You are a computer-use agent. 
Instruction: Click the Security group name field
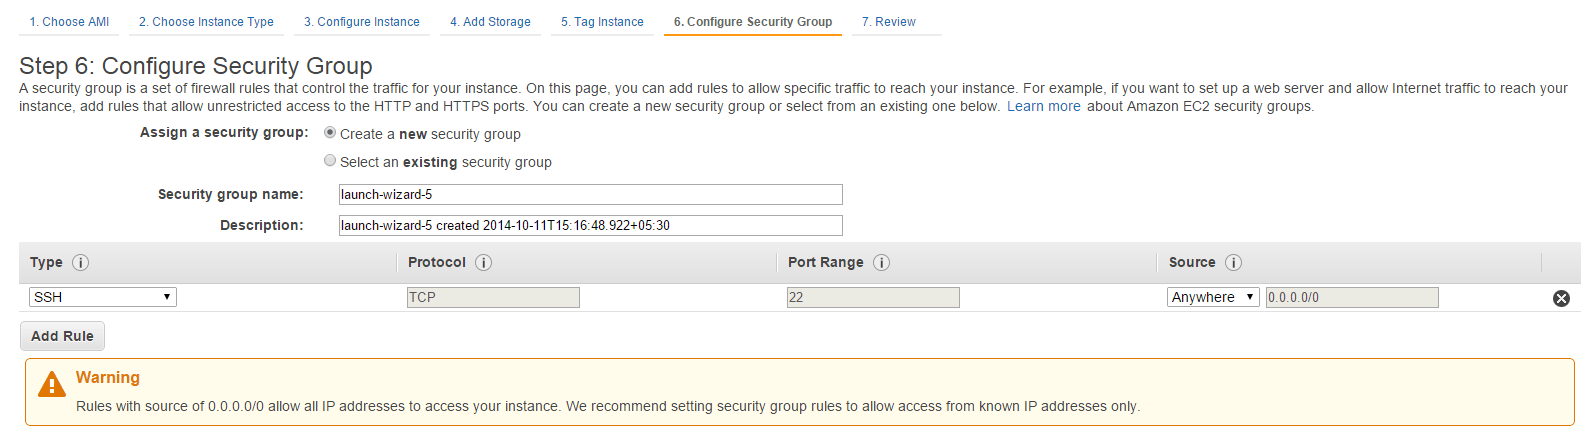point(590,195)
